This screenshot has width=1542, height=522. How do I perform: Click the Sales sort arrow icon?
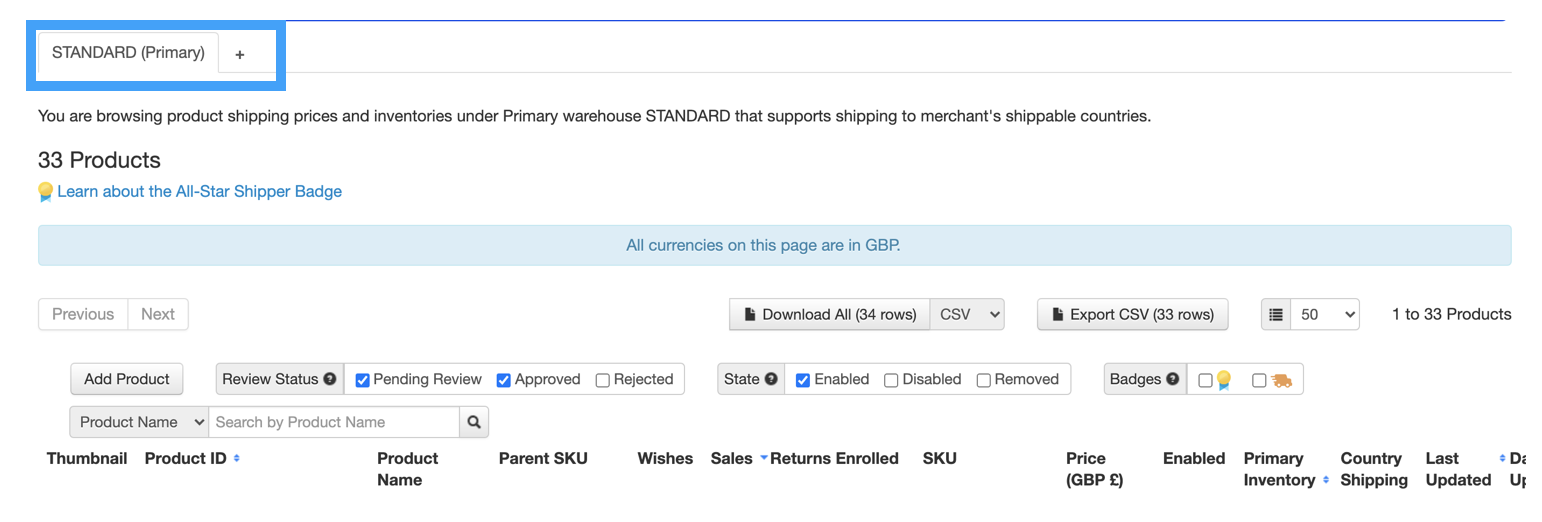pyautogui.click(x=764, y=458)
